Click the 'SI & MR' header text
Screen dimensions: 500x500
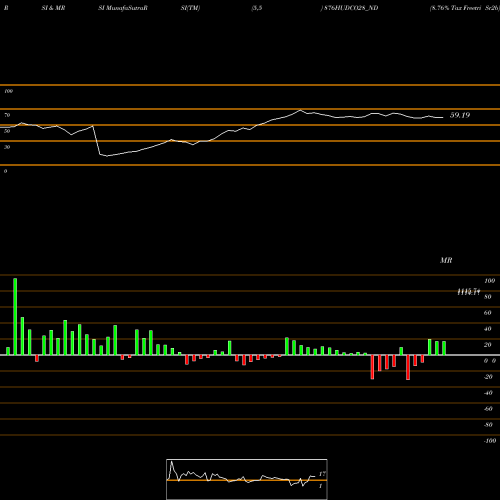[53, 8]
